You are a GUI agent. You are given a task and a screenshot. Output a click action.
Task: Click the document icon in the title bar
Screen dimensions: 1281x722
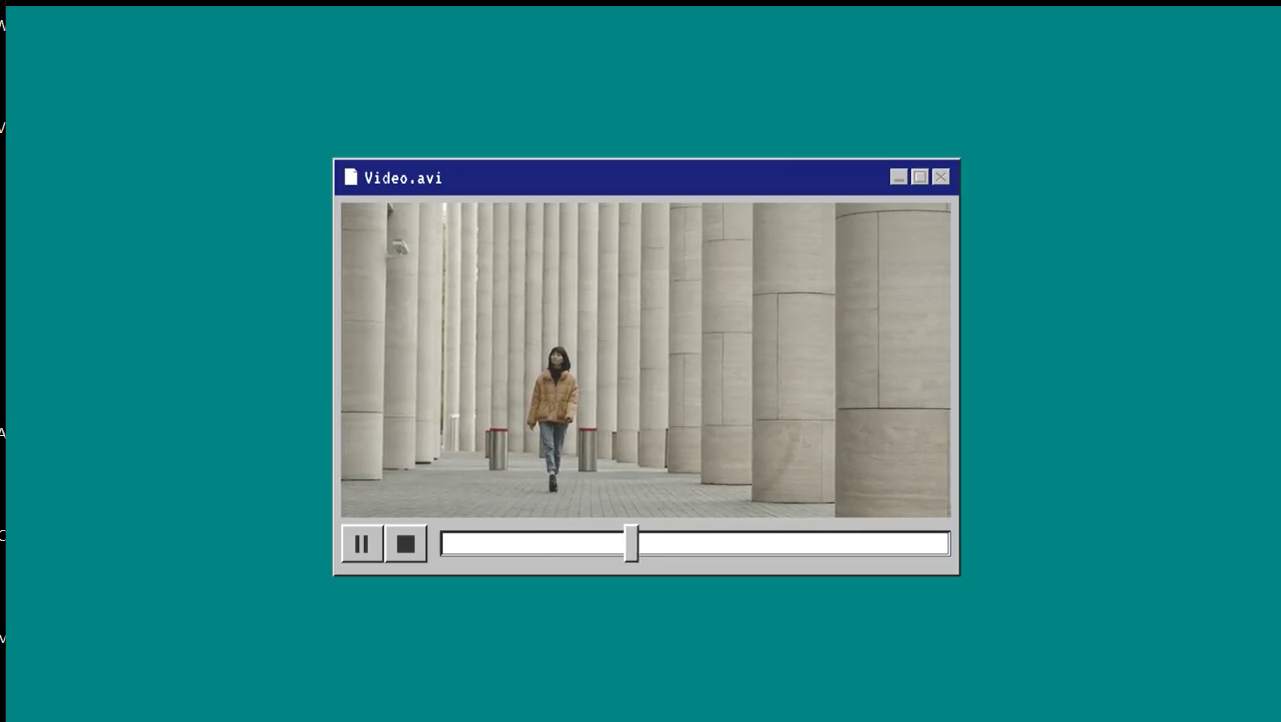(x=350, y=177)
